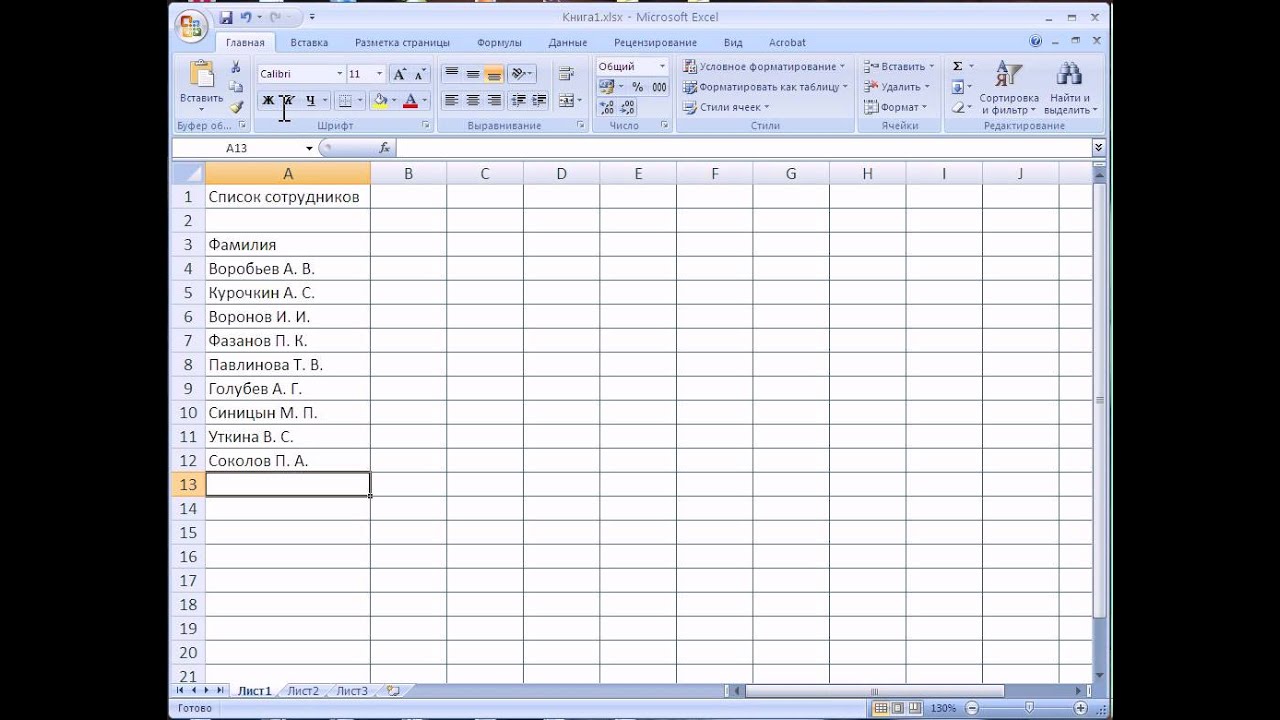This screenshot has width=1280, height=720.
Task: Apply red font color A
Action: (410, 101)
